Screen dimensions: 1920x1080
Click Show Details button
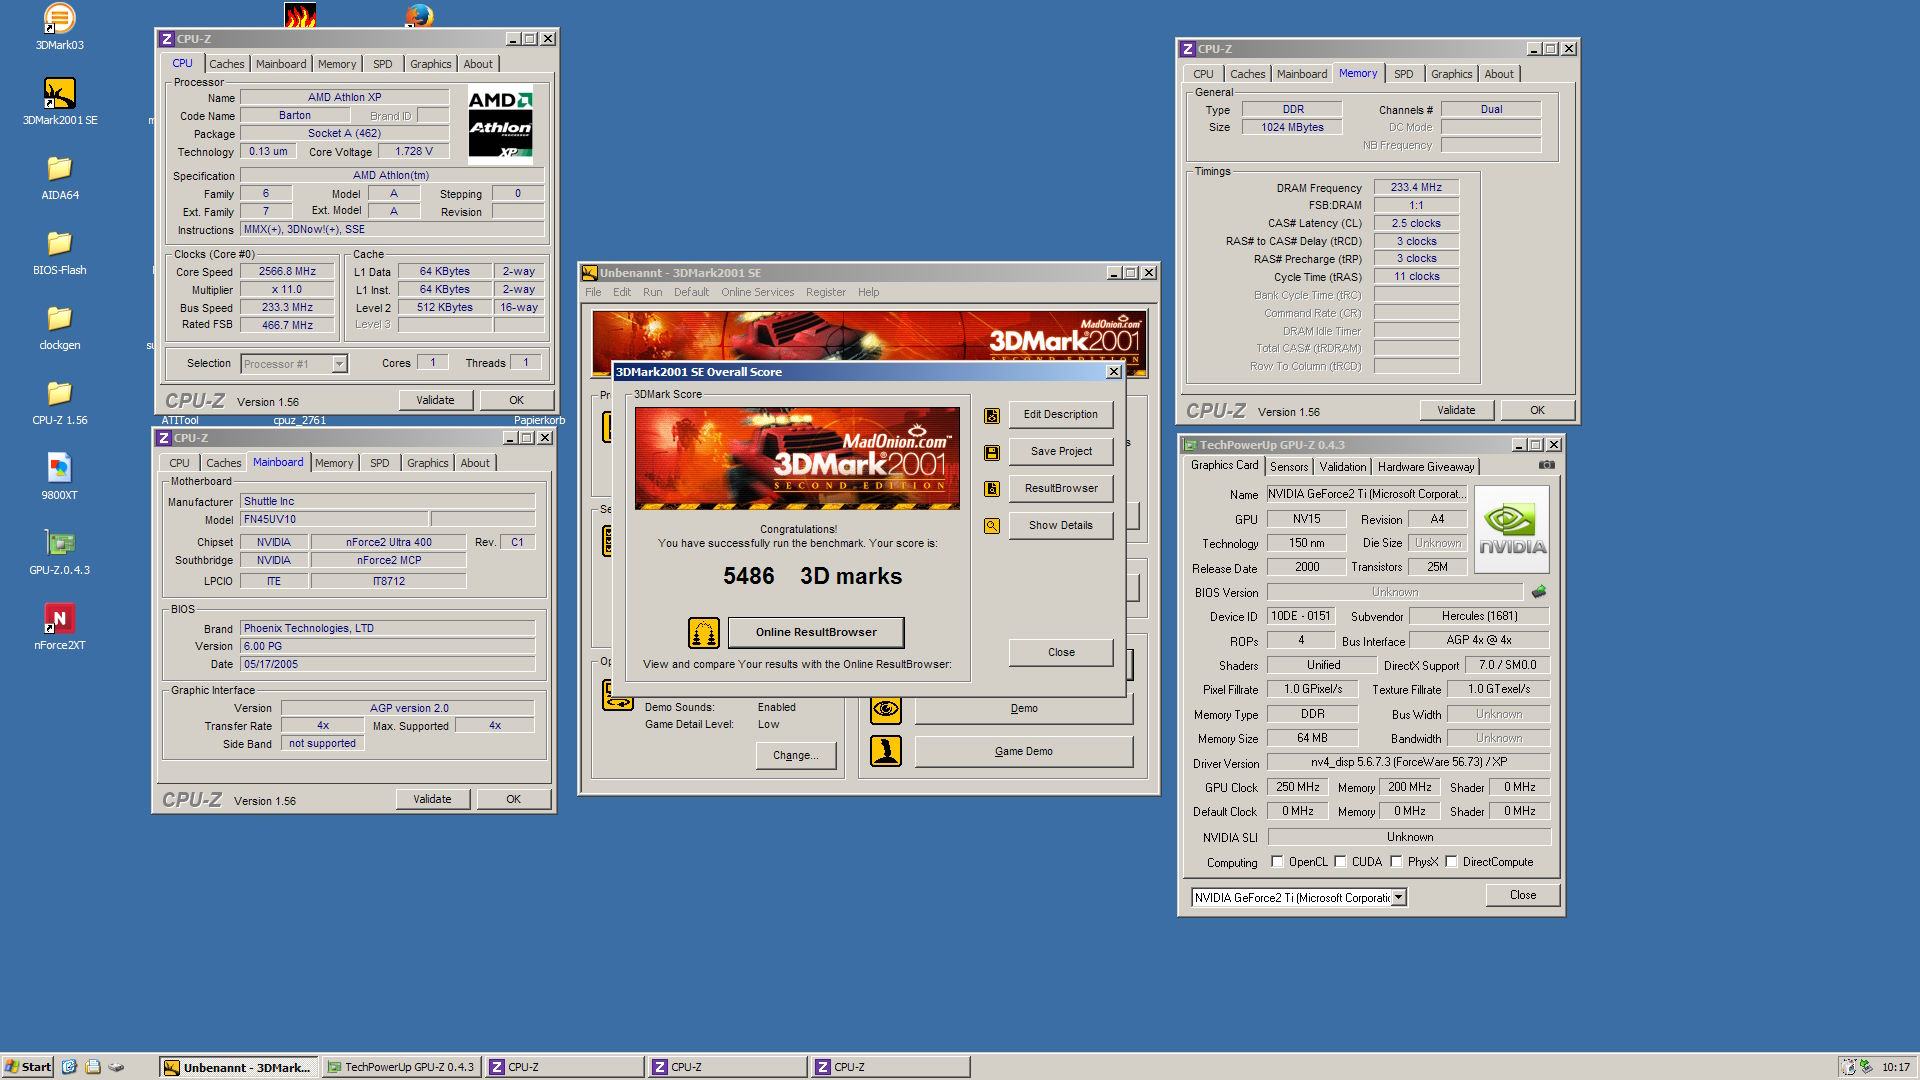(1061, 526)
